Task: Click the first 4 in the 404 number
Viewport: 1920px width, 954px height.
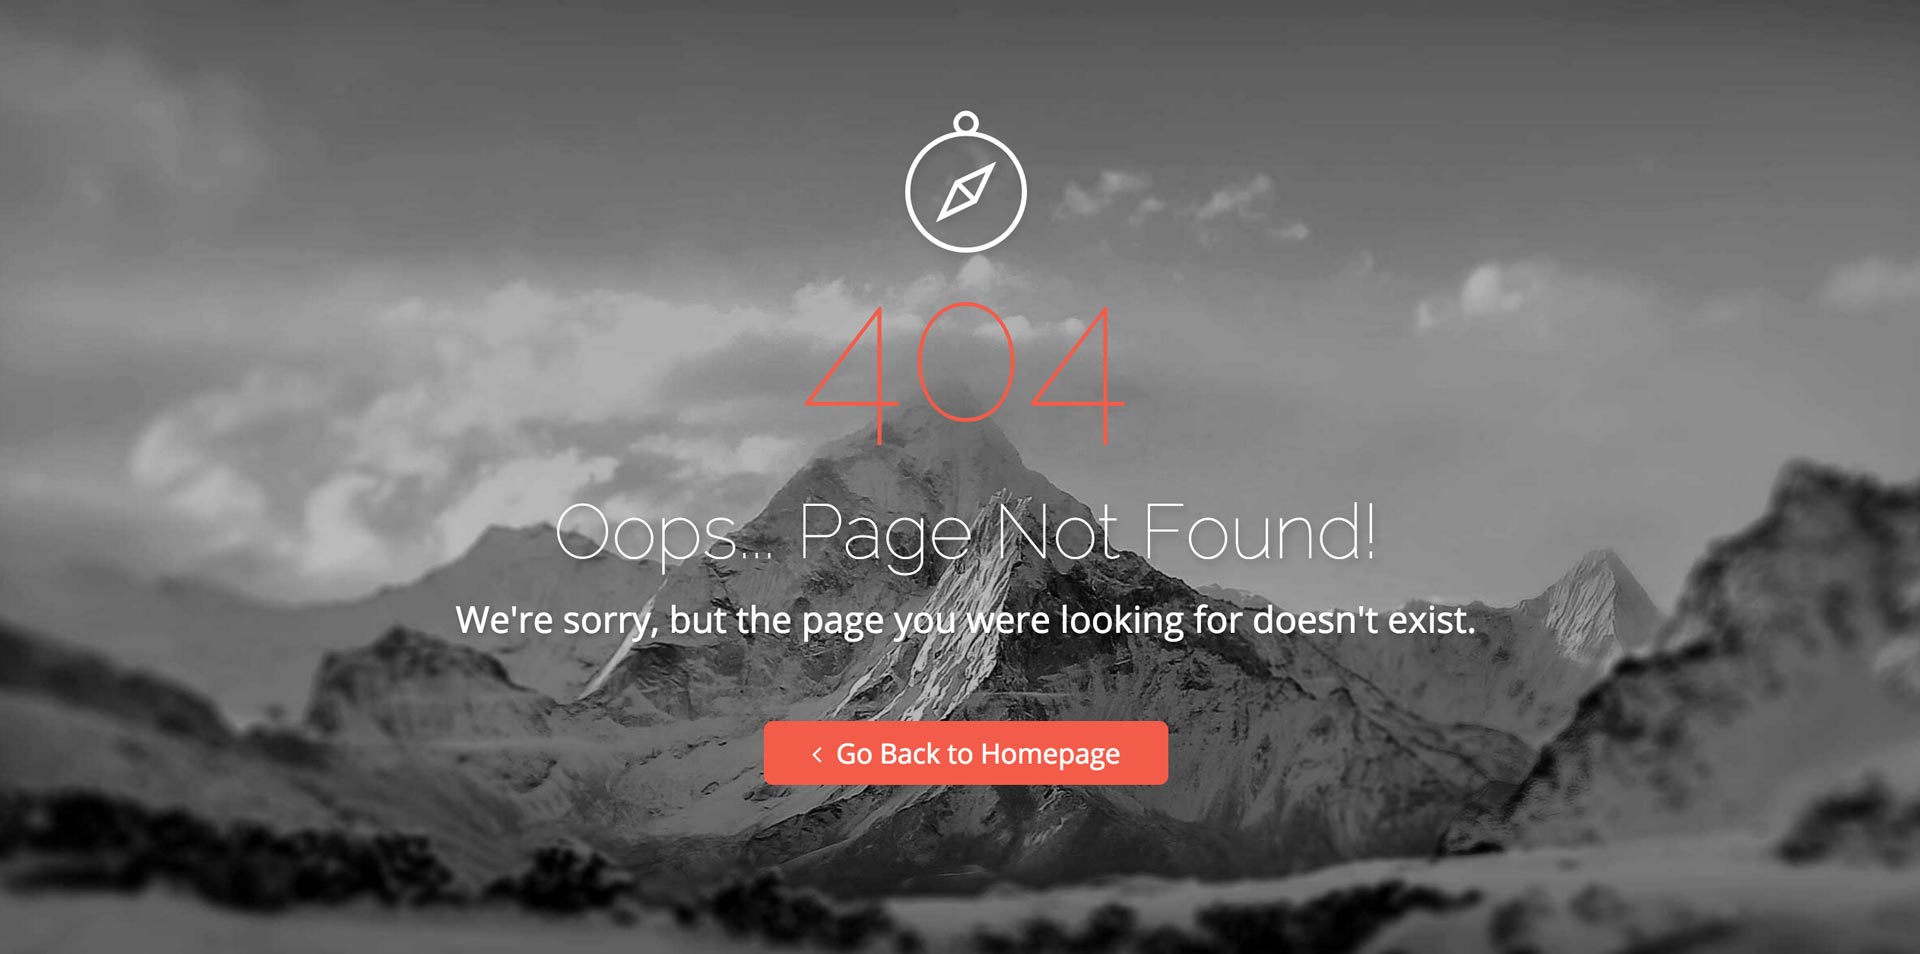Action: [852, 374]
